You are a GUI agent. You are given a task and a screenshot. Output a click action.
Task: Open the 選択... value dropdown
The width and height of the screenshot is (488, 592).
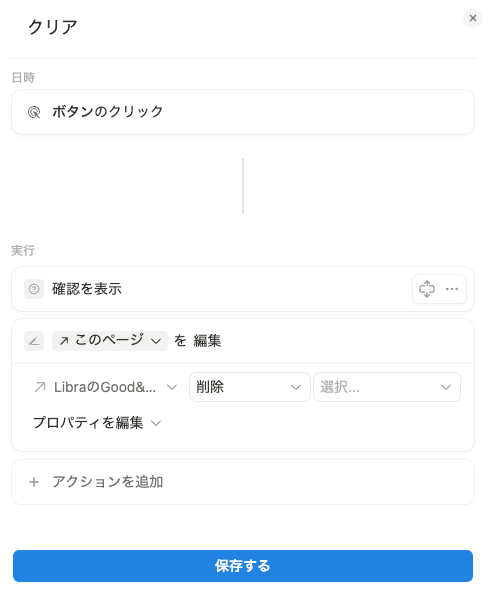[387, 387]
